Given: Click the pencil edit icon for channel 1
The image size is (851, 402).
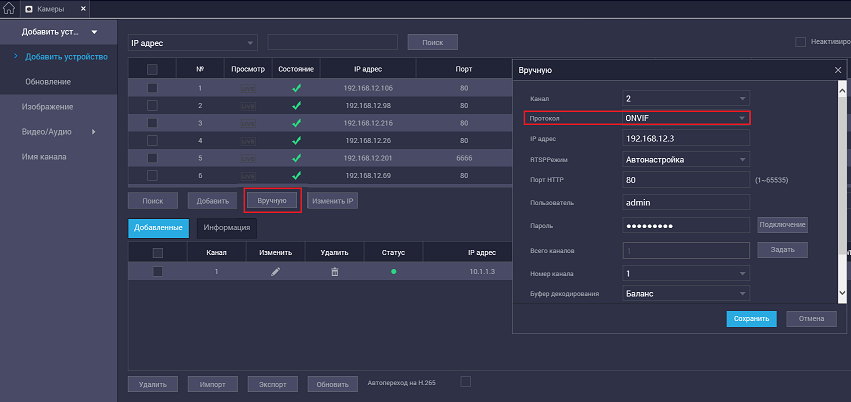Looking at the screenshot, I should point(275,271).
